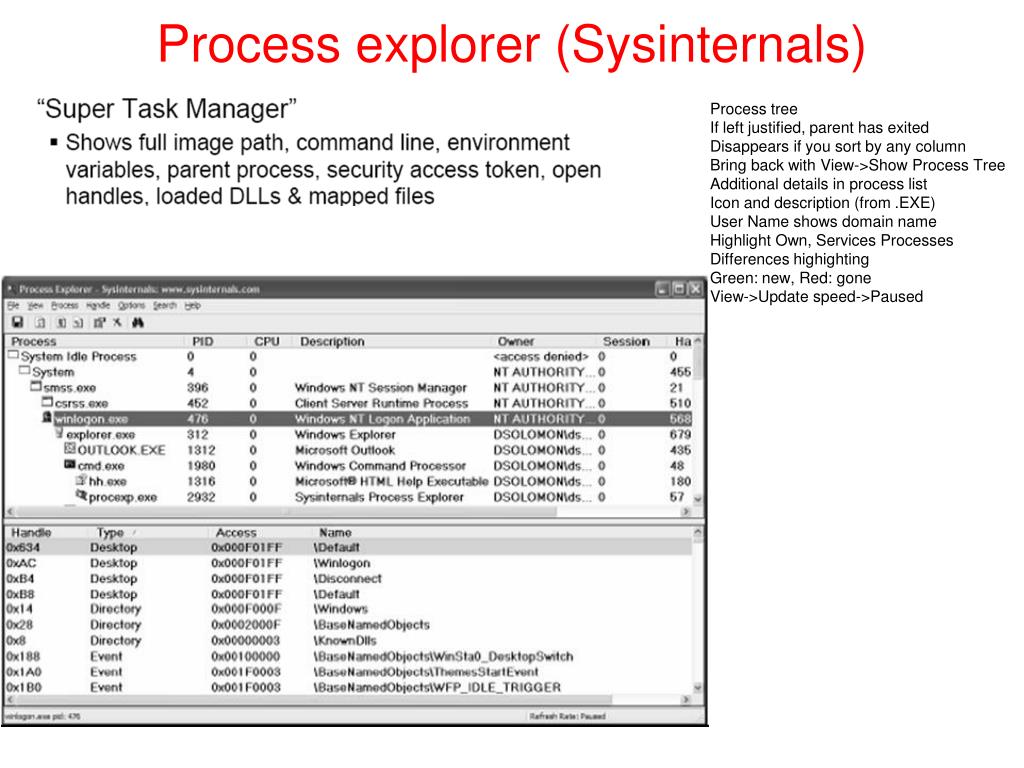Select handle 0x634 Desktop row
1024x768 pixels.
[349, 547]
